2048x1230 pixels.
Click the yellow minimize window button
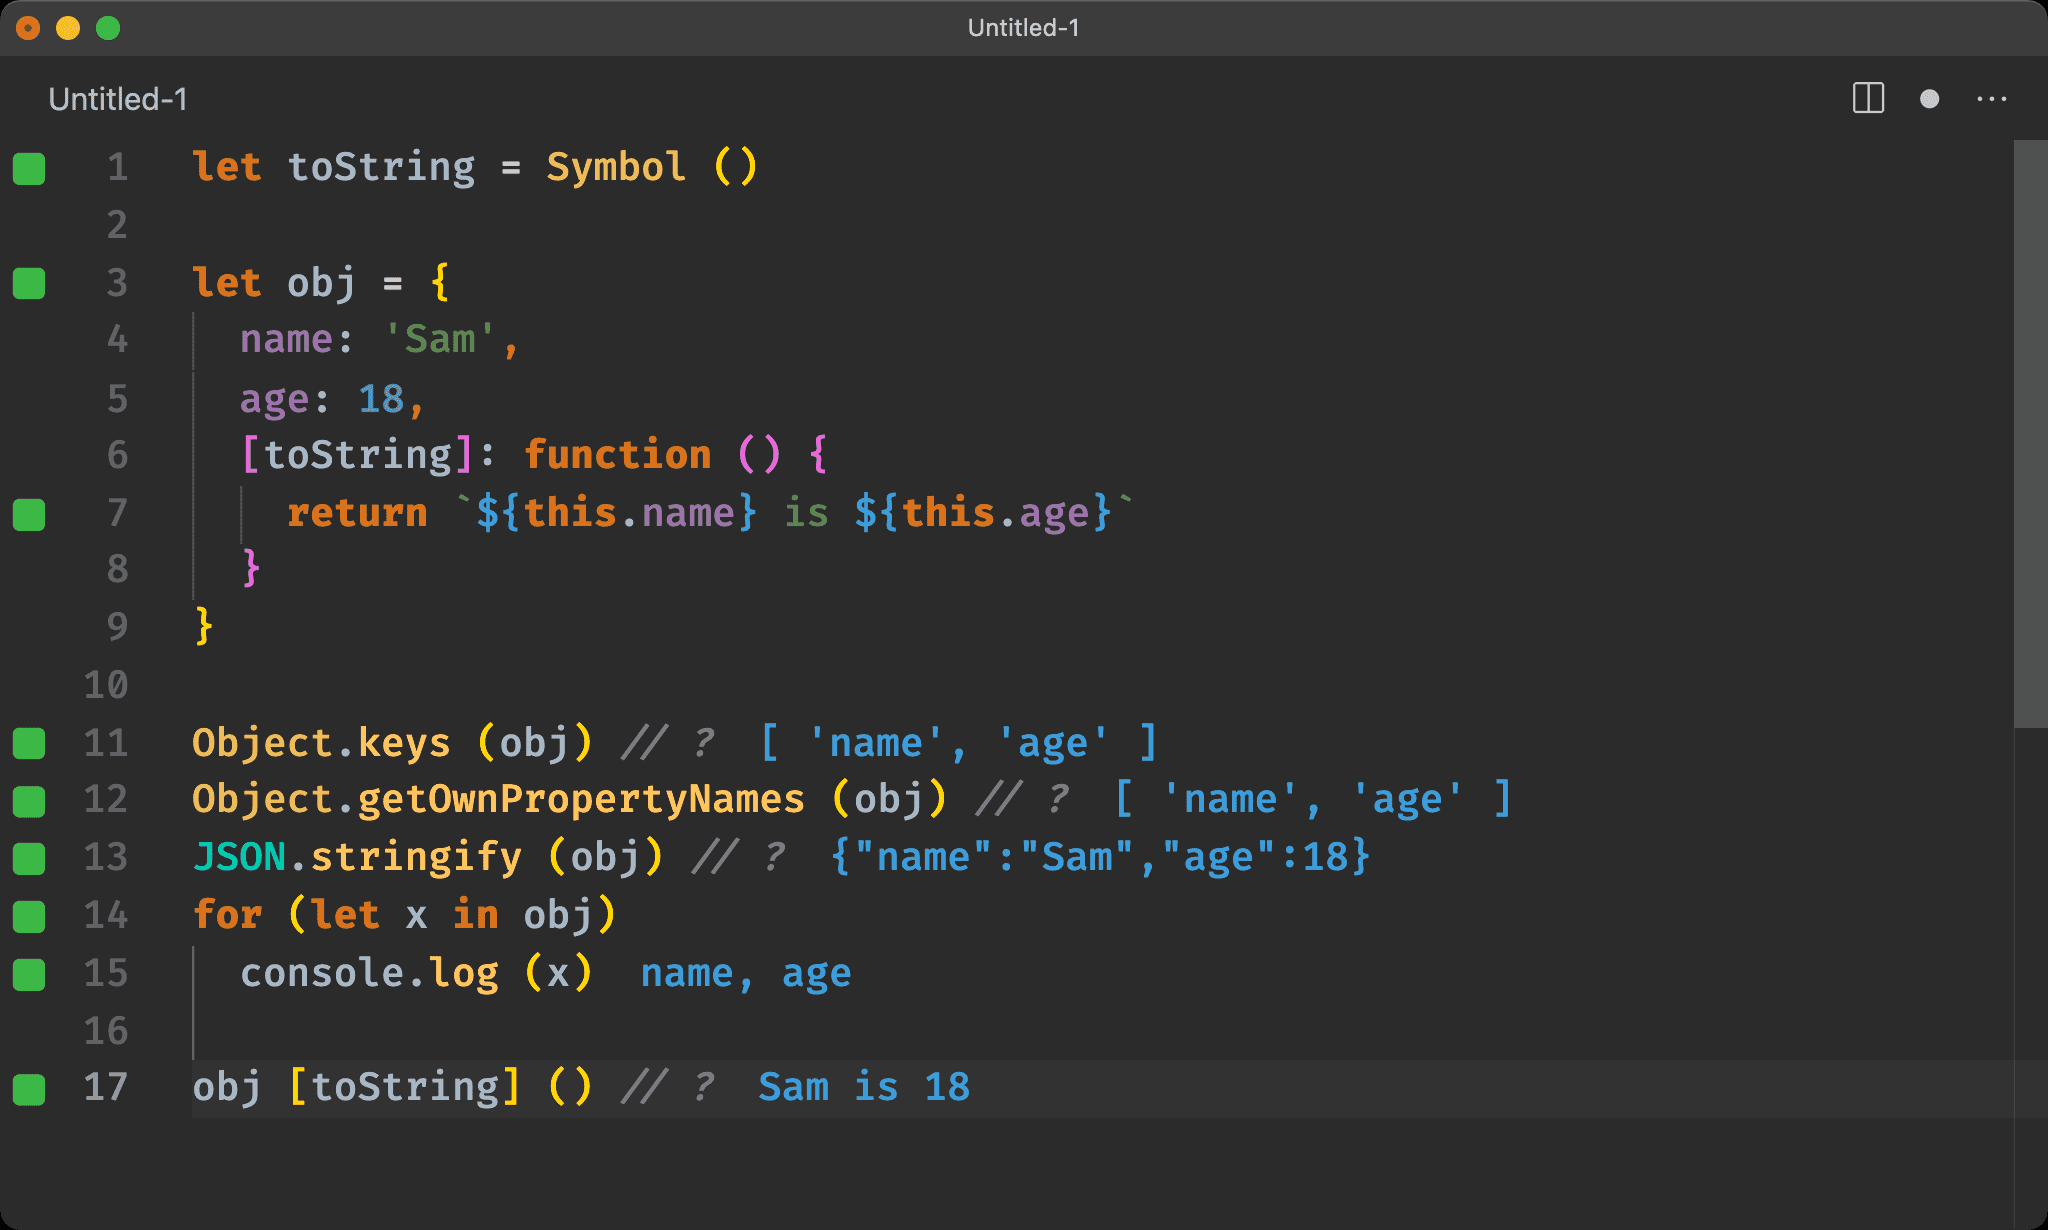point(68,28)
